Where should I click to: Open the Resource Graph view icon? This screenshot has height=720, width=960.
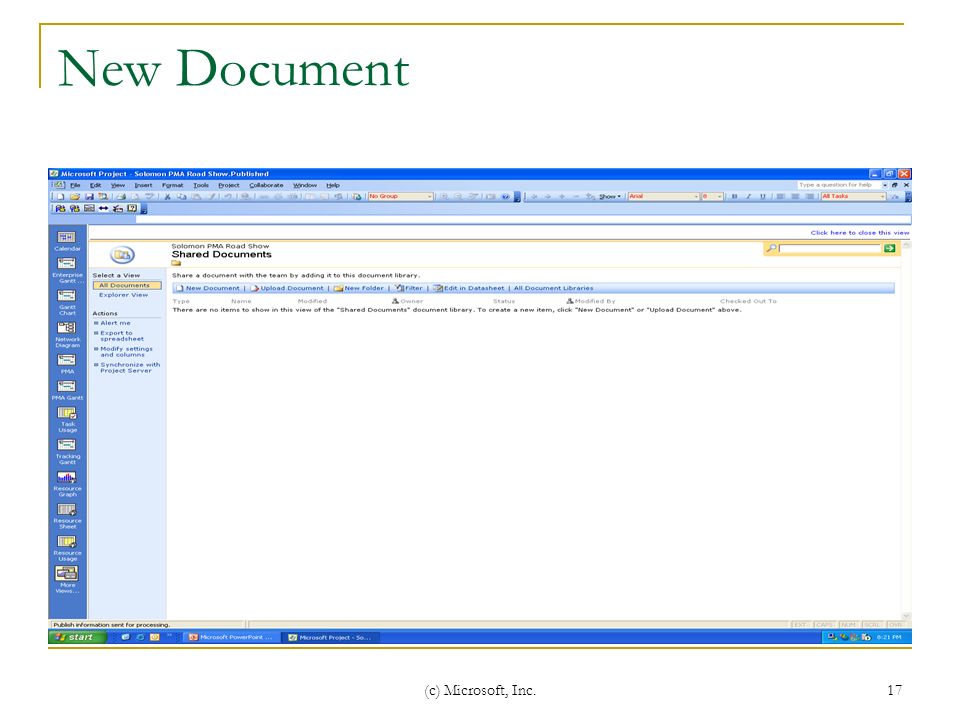(x=66, y=478)
